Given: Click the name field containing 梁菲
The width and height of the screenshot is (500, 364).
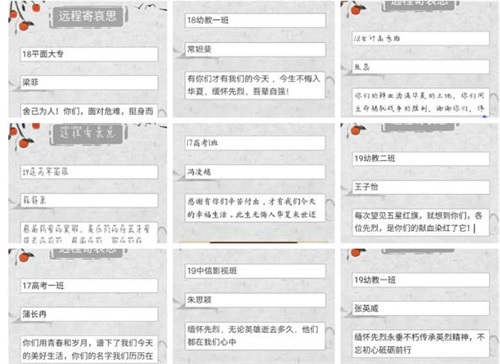Looking at the screenshot, I should click(89, 82).
